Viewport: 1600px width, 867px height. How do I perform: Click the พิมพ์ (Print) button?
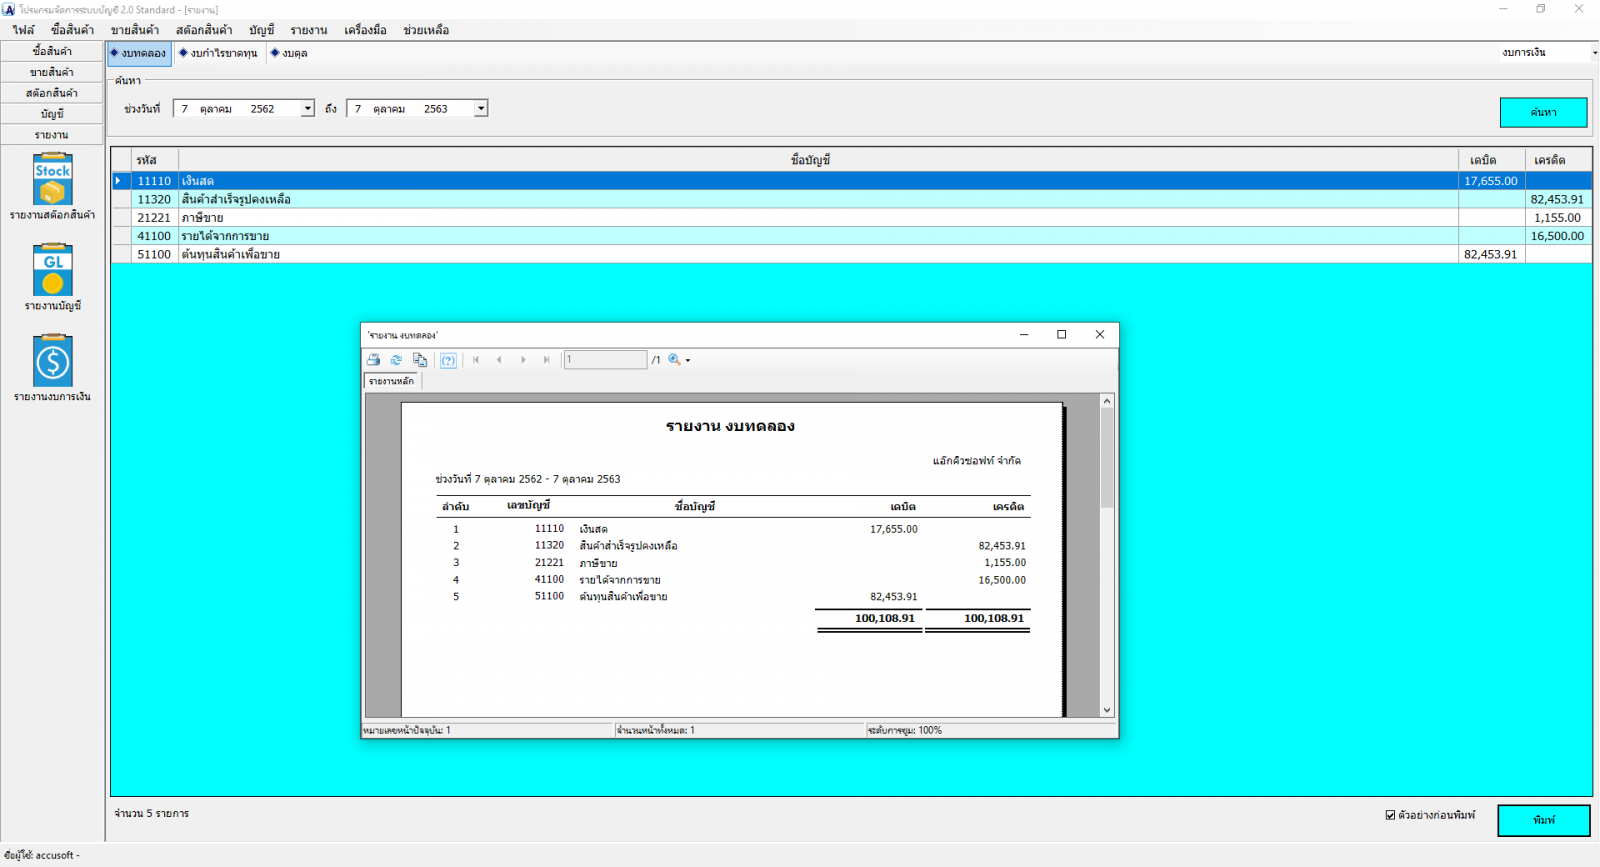coord(1543,820)
